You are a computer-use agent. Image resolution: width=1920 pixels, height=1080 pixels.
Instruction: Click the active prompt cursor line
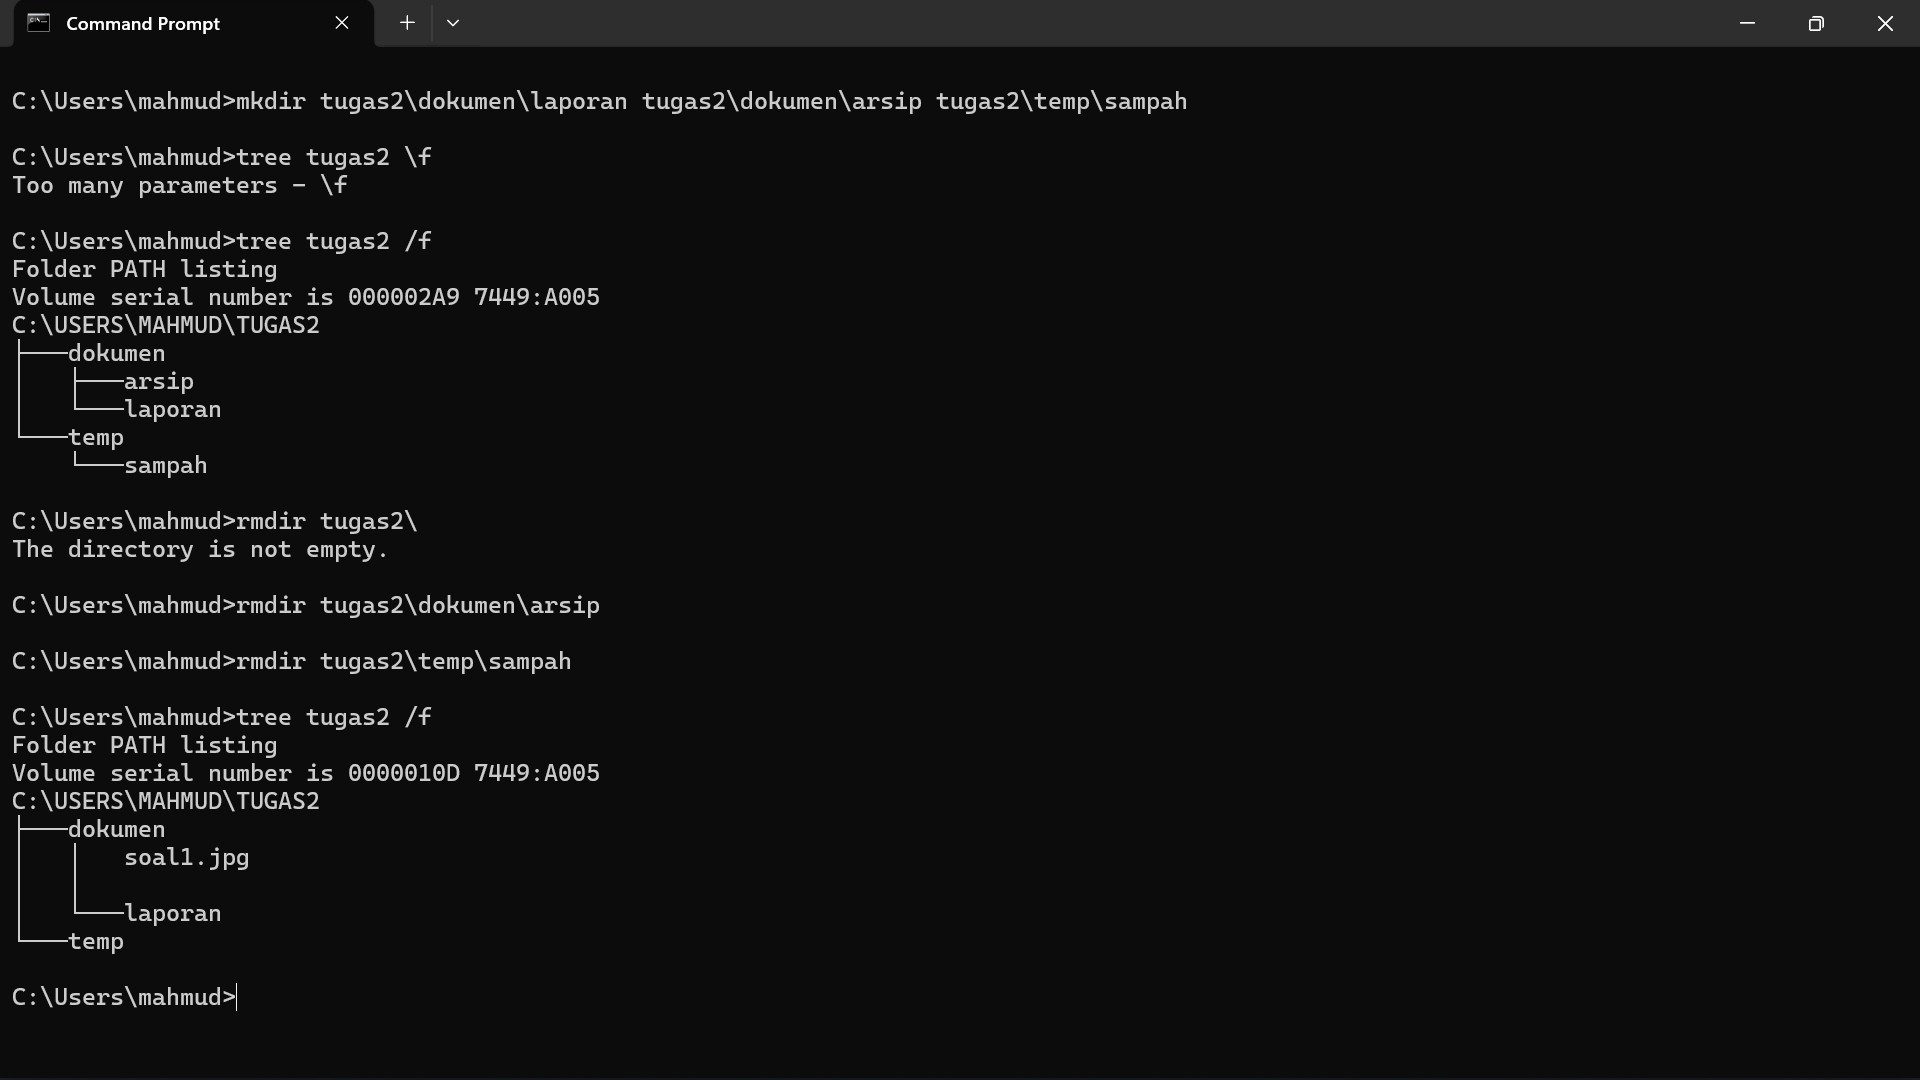coord(125,998)
